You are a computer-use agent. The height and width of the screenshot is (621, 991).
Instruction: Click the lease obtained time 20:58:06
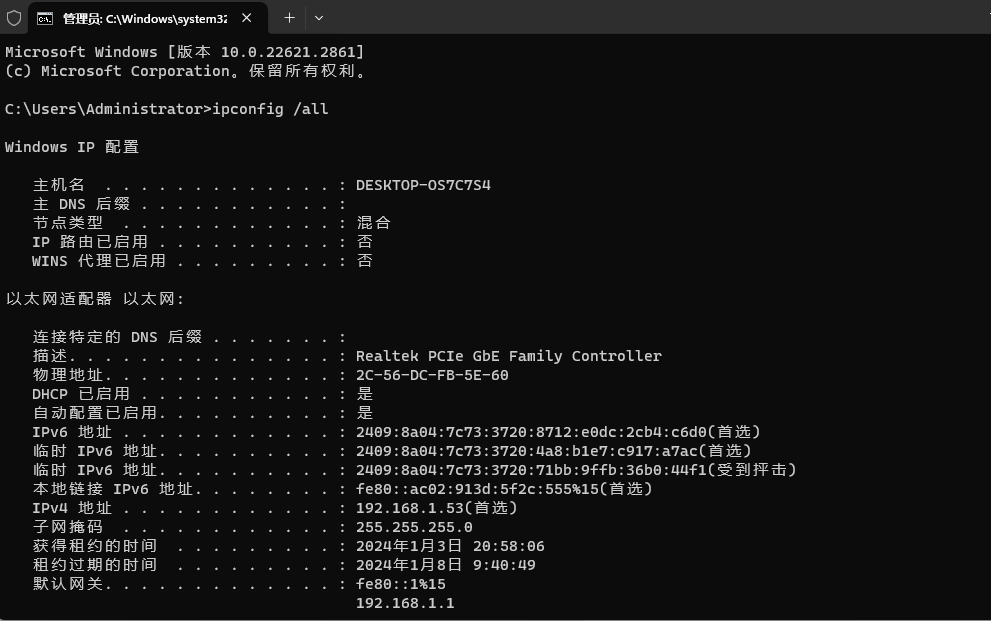[x=509, y=546]
